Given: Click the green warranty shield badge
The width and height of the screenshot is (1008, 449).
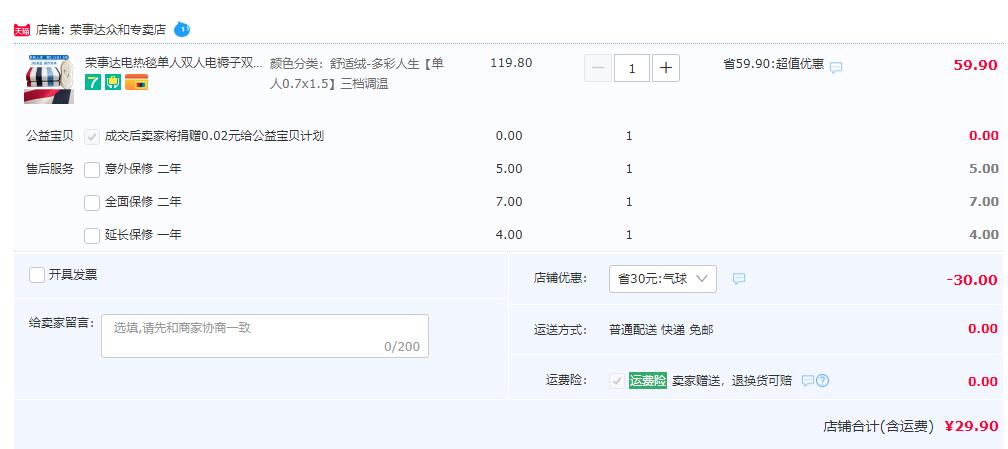Looking at the screenshot, I should (113, 82).
